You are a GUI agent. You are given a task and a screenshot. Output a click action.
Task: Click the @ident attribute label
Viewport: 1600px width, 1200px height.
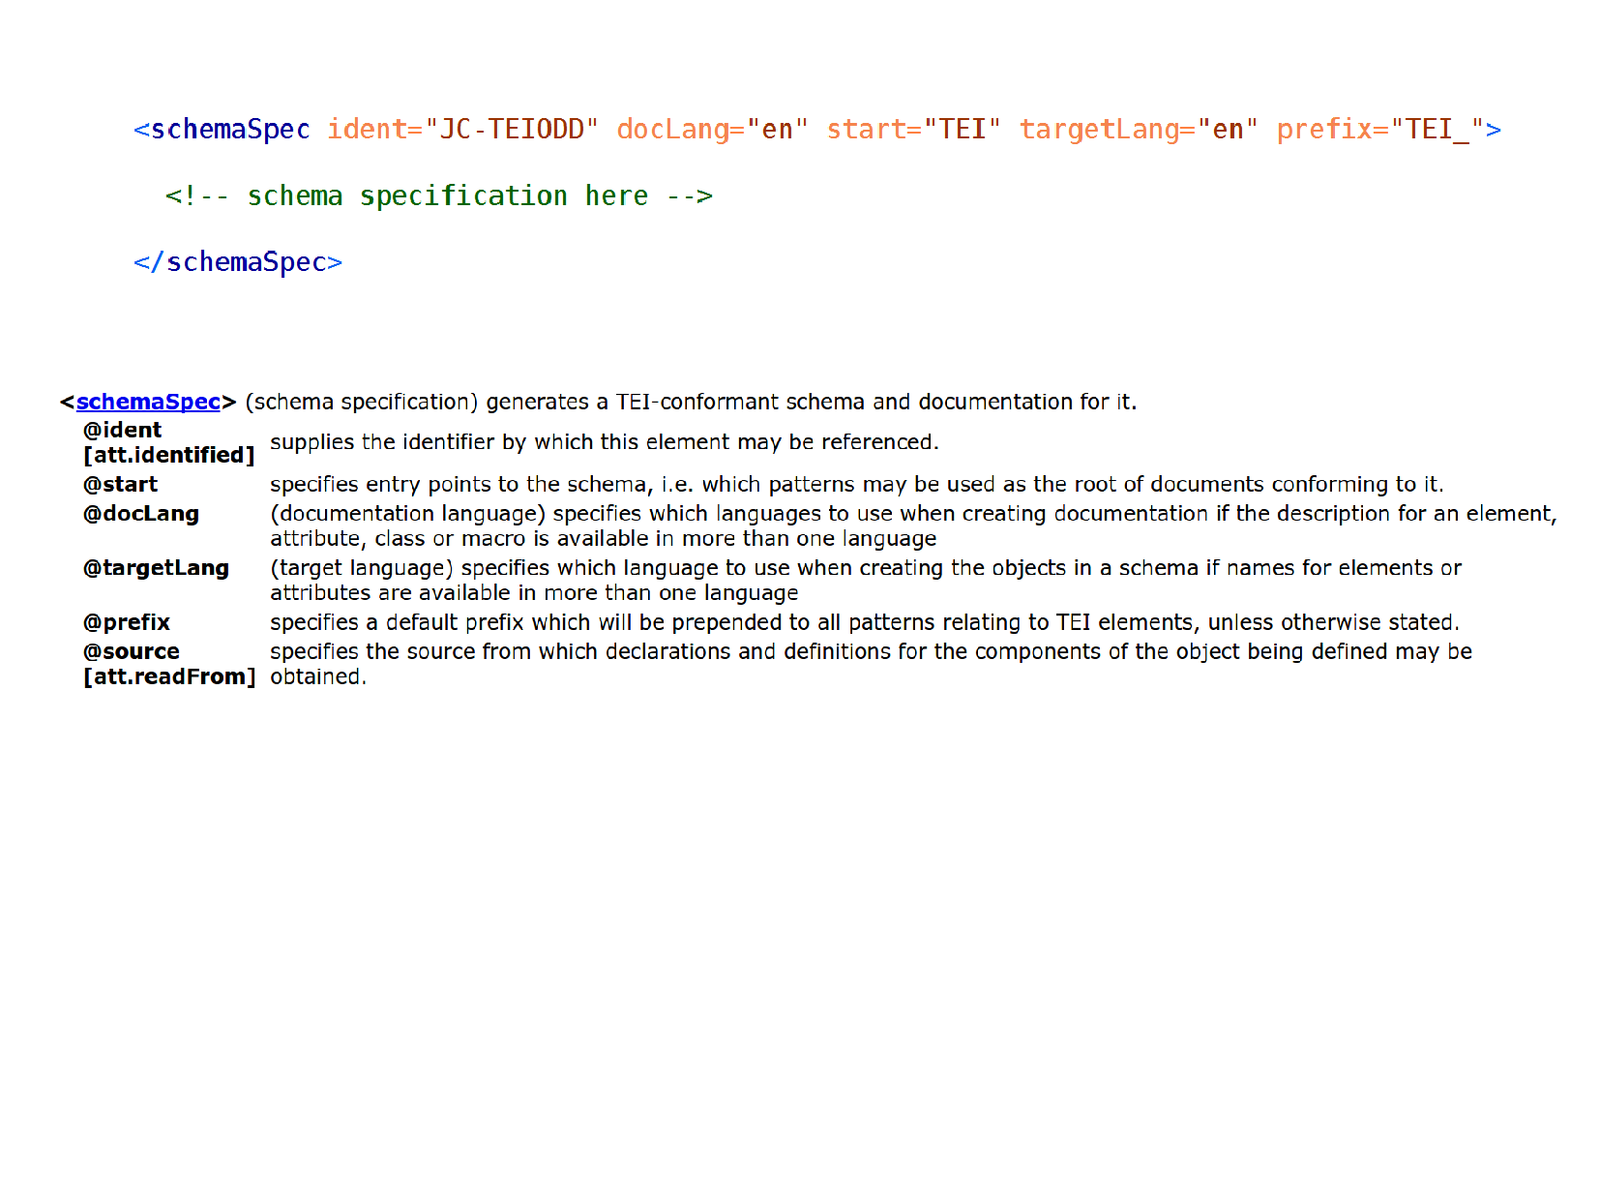coord(122,430)
